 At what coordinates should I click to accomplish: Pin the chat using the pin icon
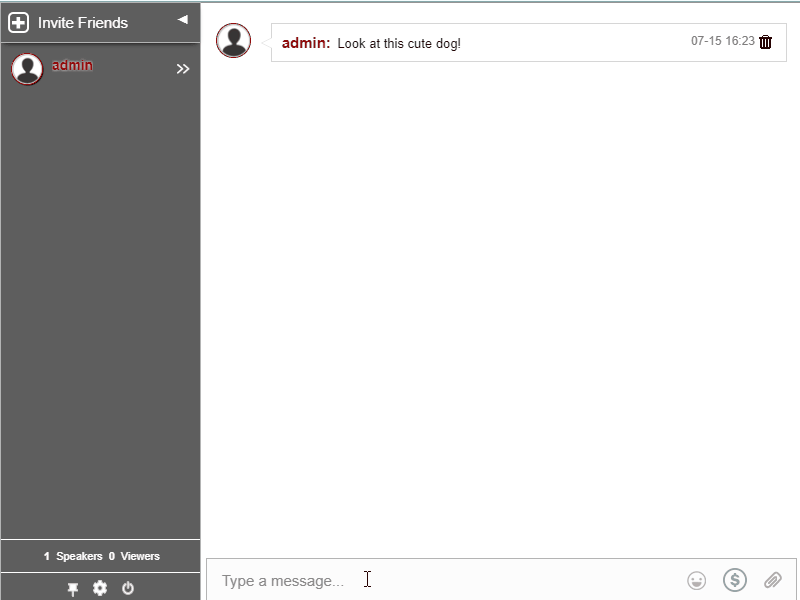[72, 588]
